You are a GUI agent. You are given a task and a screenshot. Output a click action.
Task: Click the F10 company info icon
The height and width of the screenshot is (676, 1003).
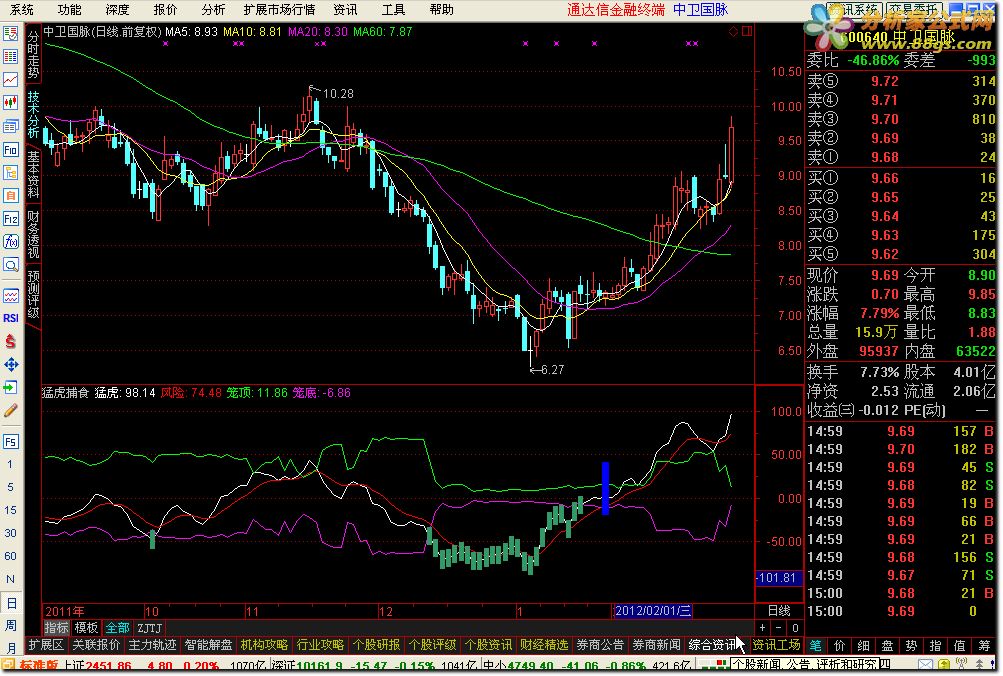coord(11,150)
